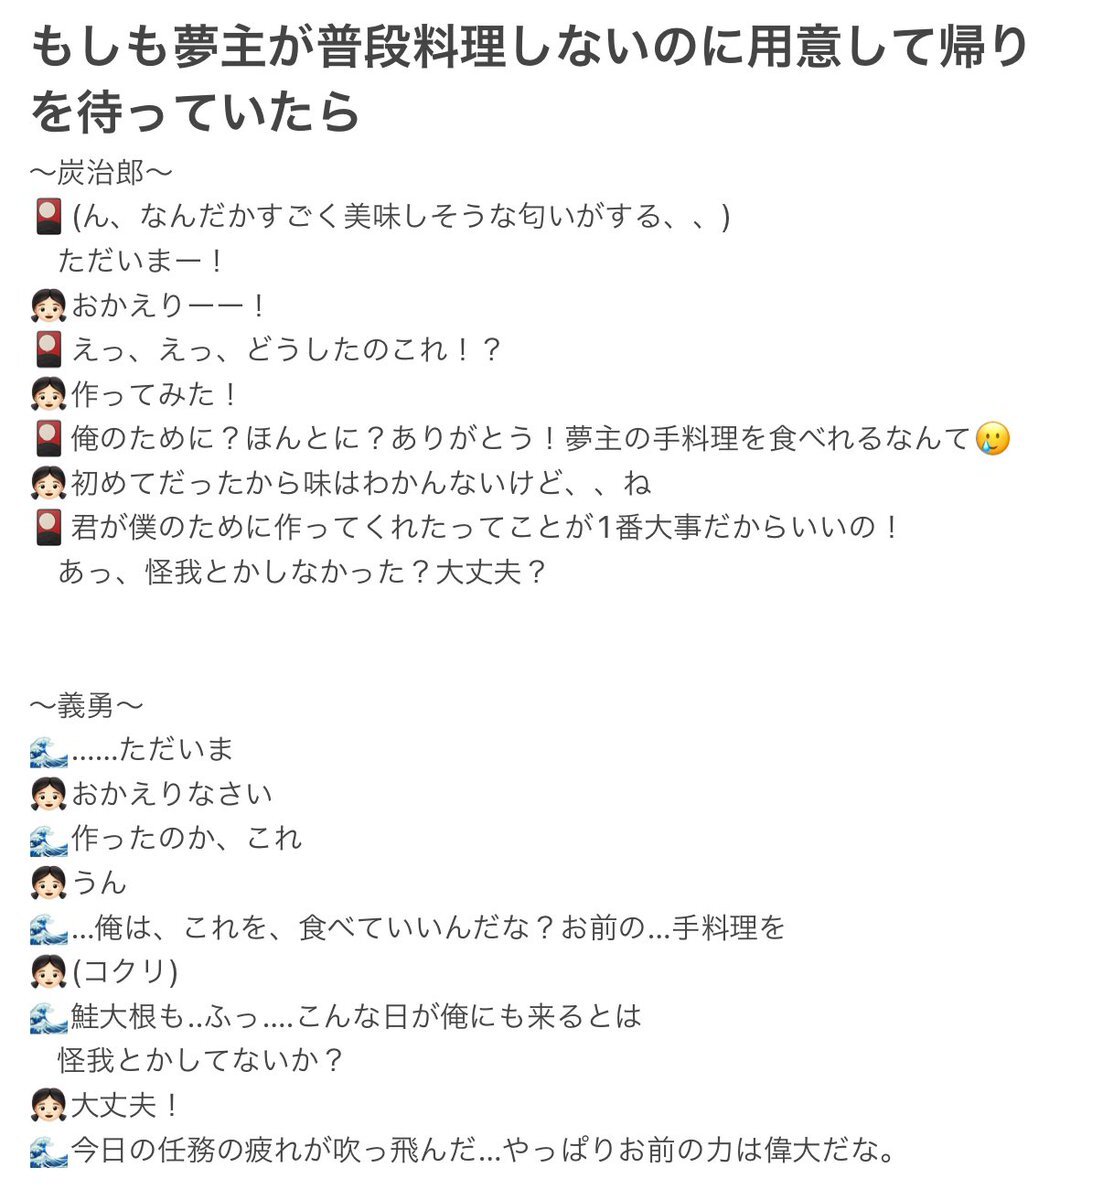This screenshot has width=1103, height=1200.
Task: Click the wave emoji before ......ただいま
Action: pyautogui.click(x=48, y=750)
